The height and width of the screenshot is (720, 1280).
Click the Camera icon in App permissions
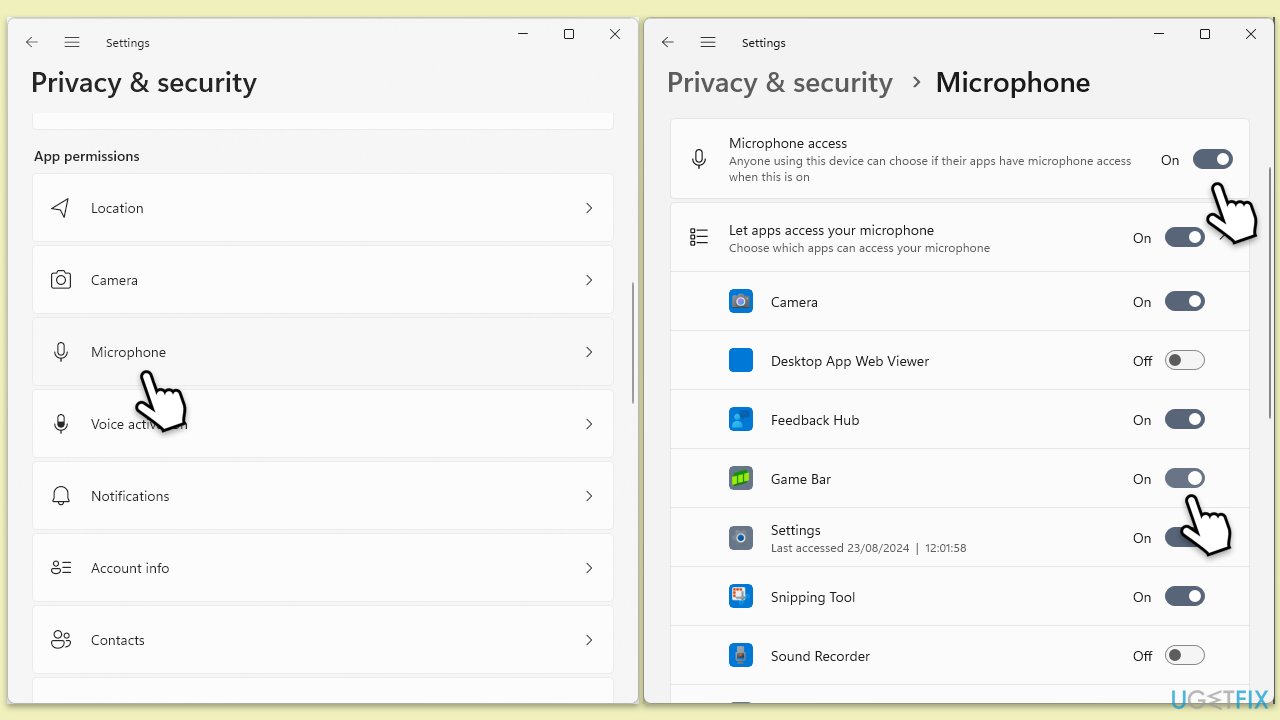[x=61, y=280]
